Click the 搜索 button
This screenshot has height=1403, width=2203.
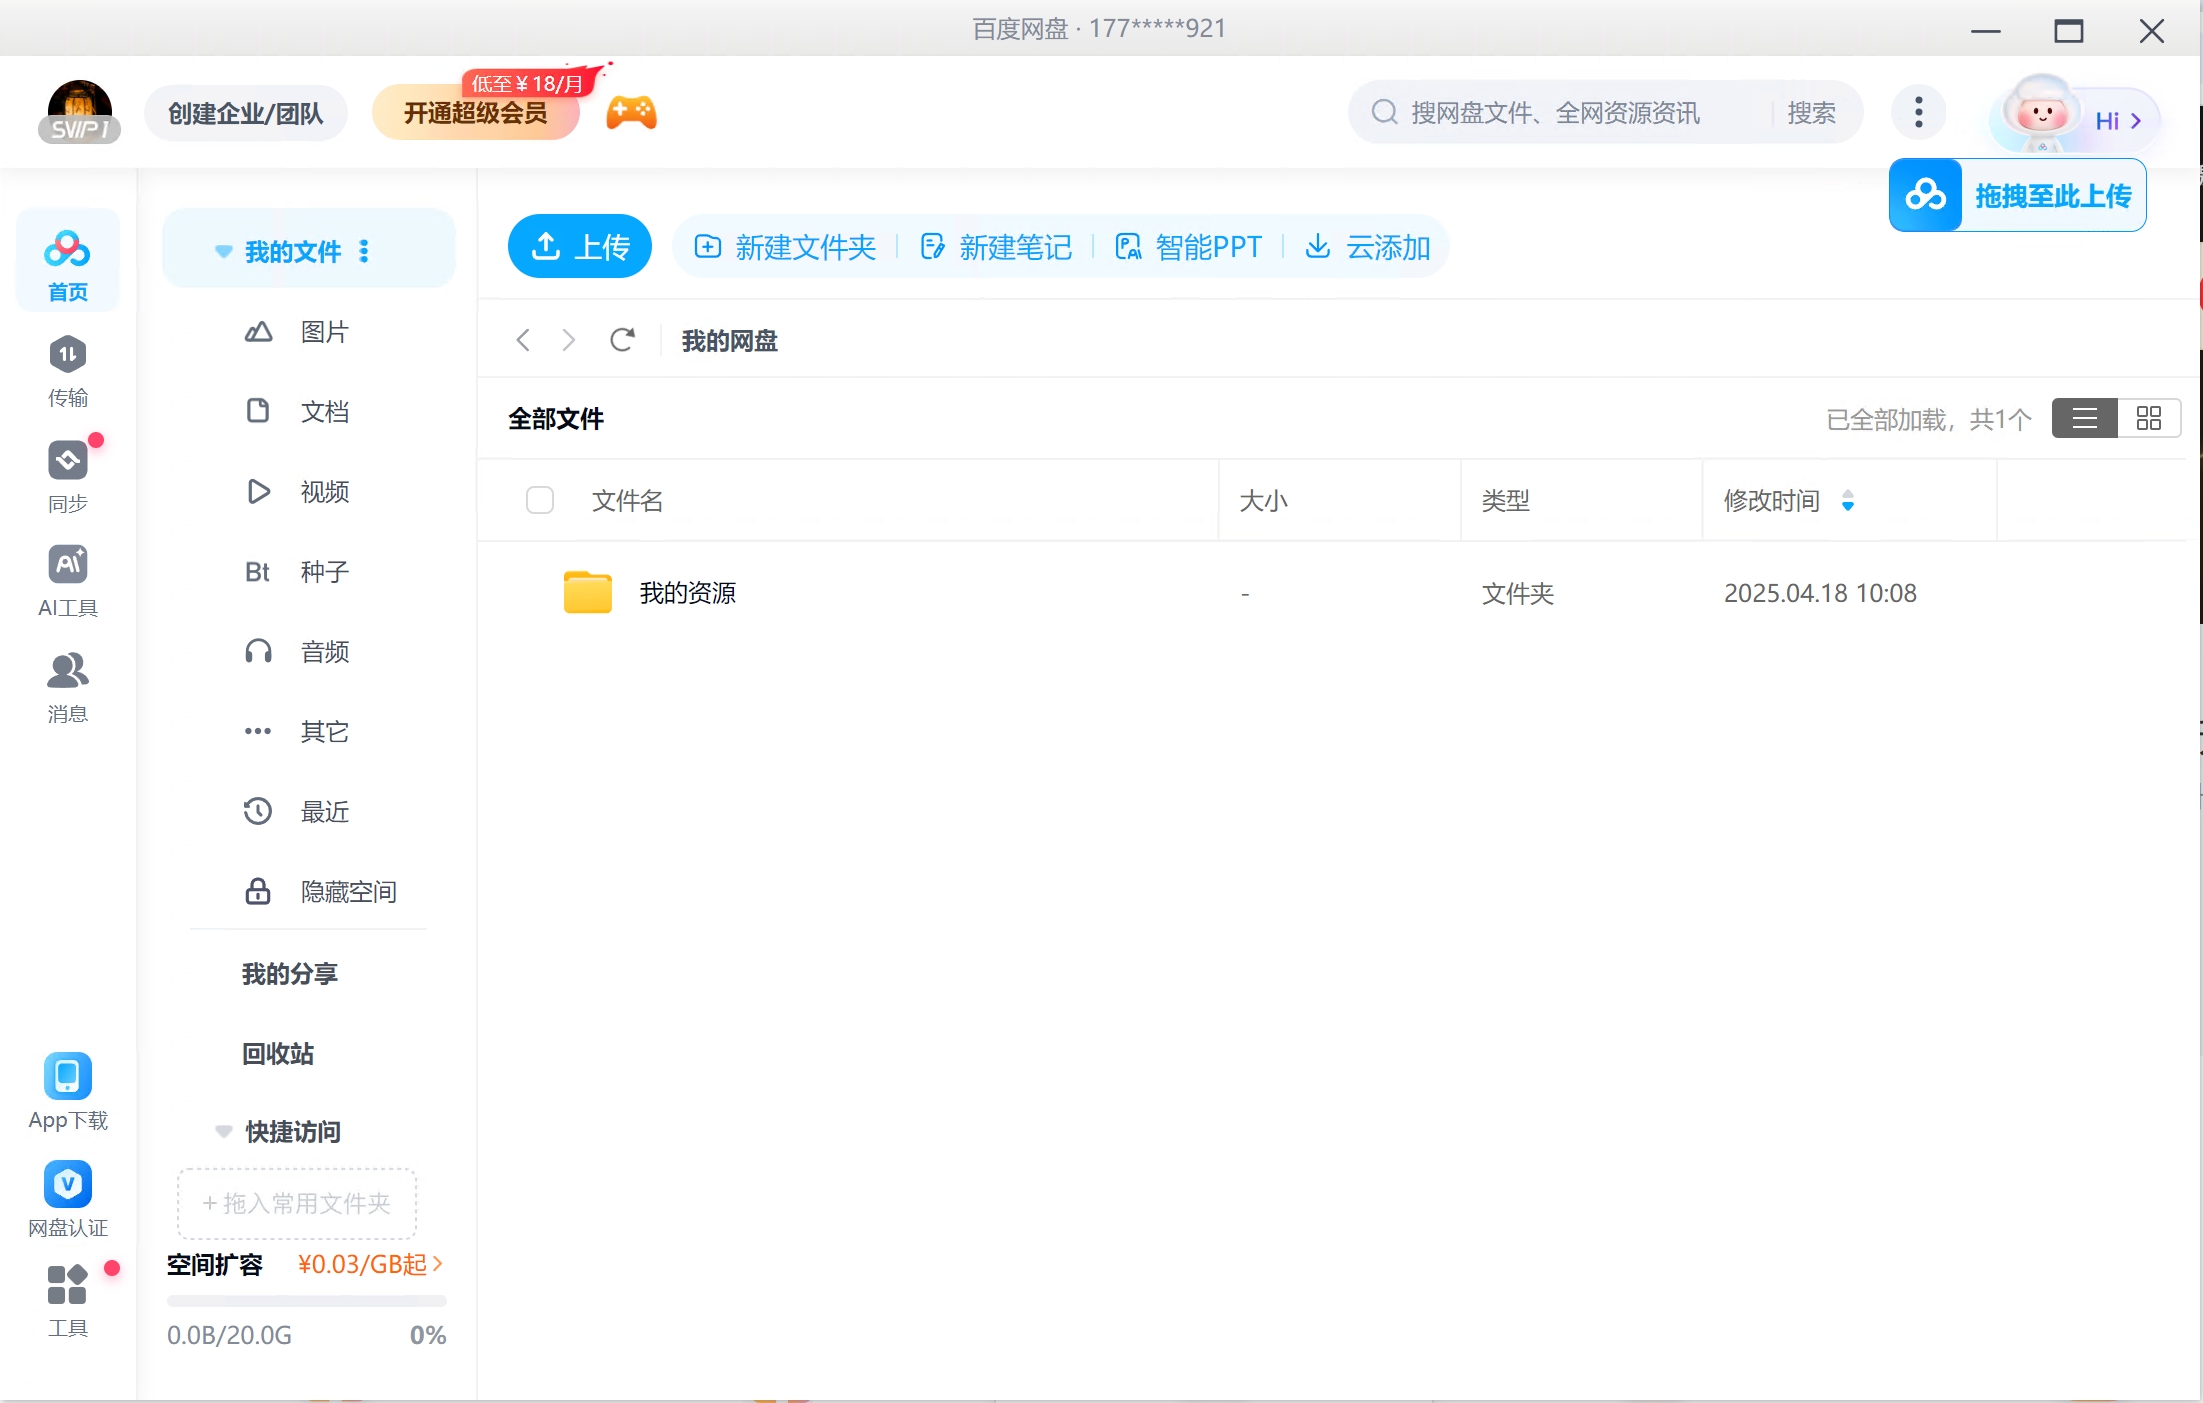click(1812, 113)
